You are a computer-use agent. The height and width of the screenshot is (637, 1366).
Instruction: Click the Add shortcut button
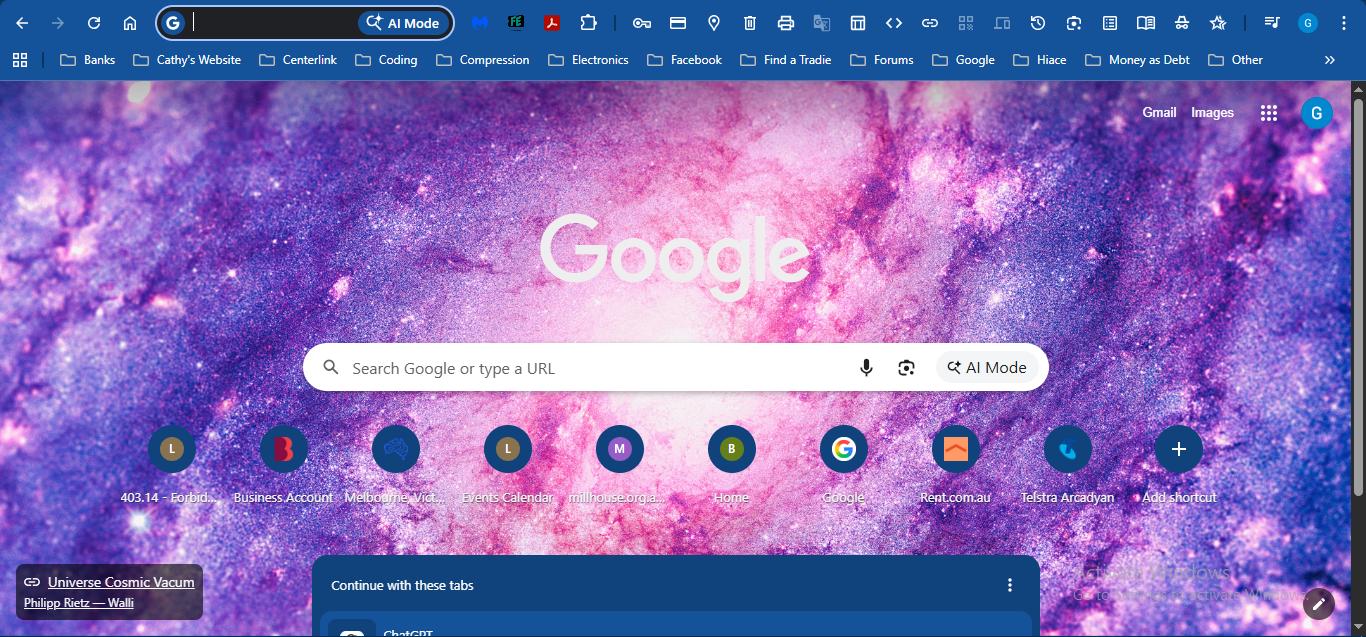coord(1179,466)
